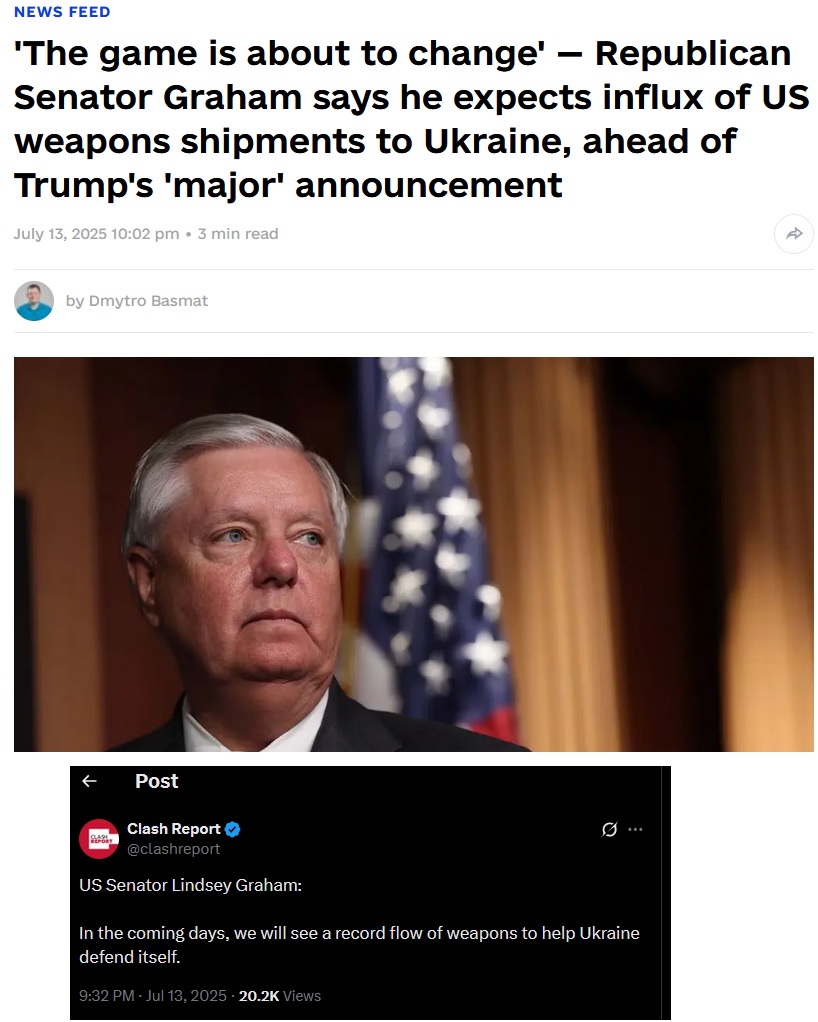Click the article headline text
Viewport: 818px width, 1022px height.
coord(411,119)
